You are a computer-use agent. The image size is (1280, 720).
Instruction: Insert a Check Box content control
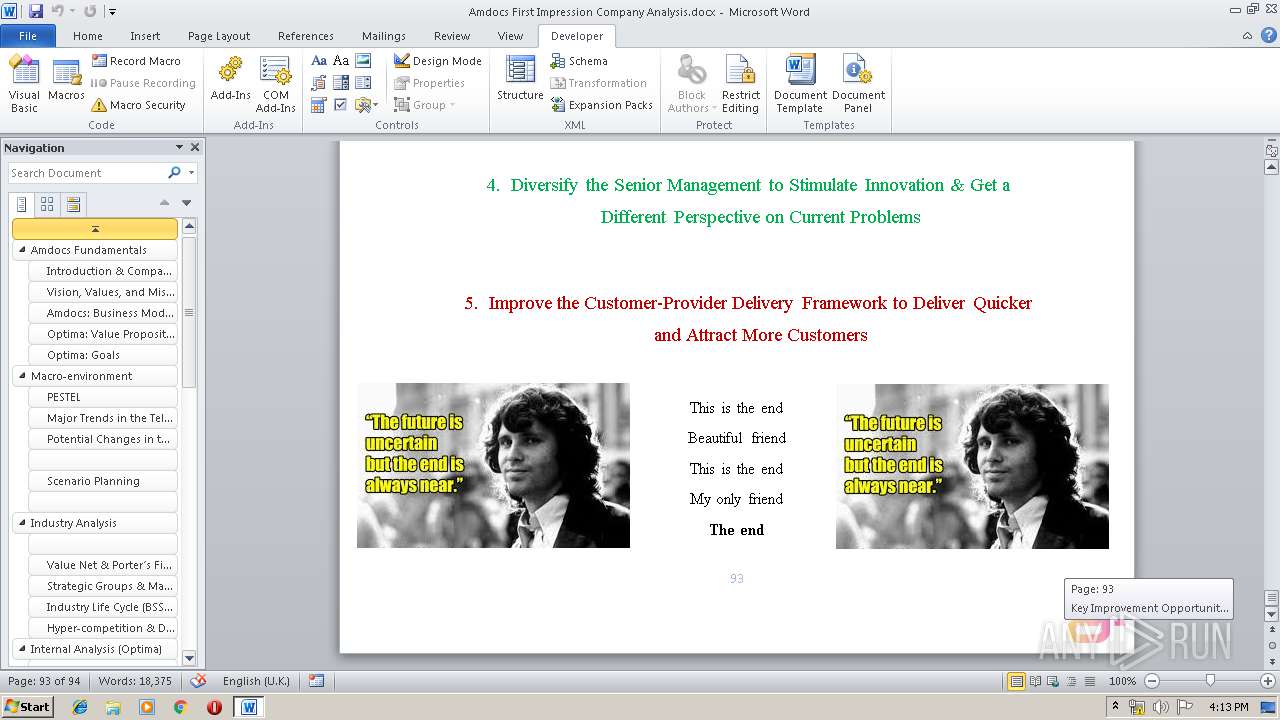(341, 105)
